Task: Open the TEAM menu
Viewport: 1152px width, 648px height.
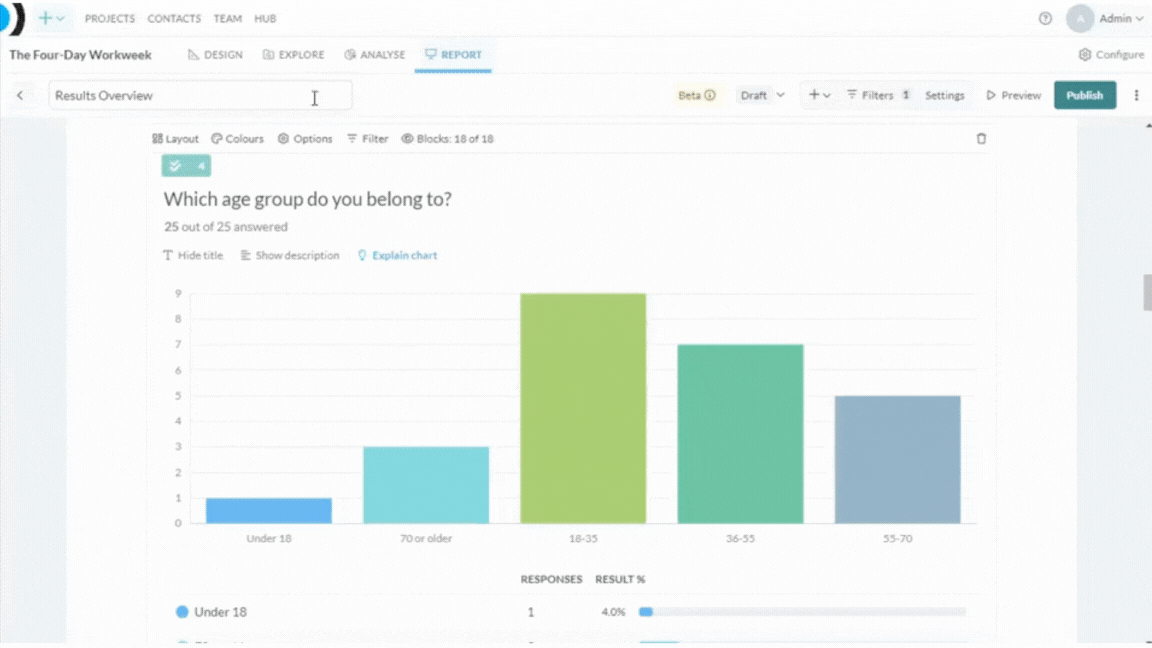Action: click(228, 18)
